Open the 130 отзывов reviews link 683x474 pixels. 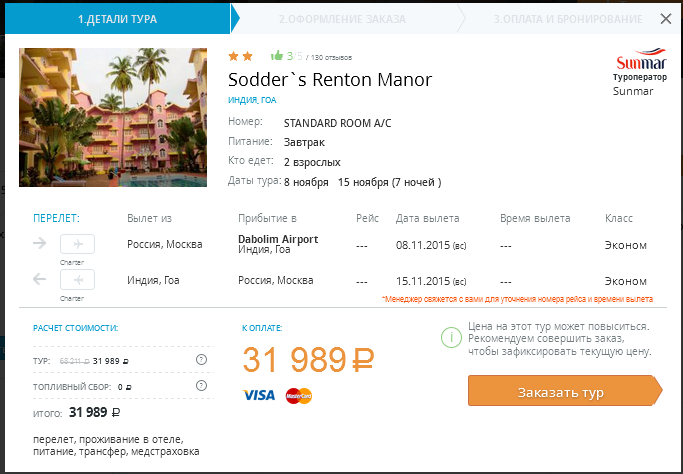pyautogui.click(x=330, y=58)
